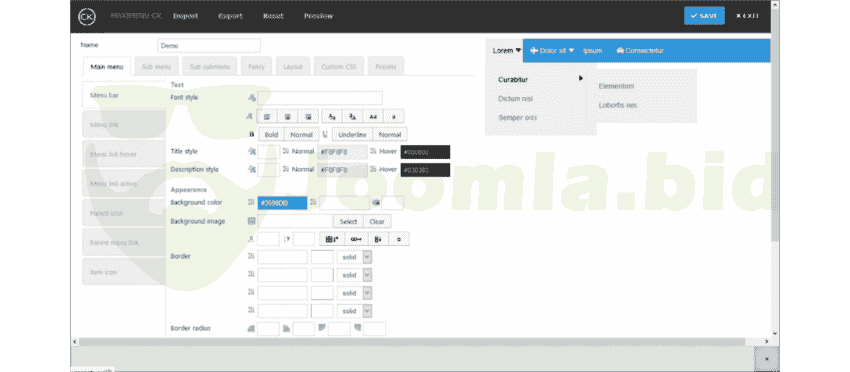The height and width of the screenshot is (372, 850).
Task: Select right text alignment icon
Action: click(308, 117)
